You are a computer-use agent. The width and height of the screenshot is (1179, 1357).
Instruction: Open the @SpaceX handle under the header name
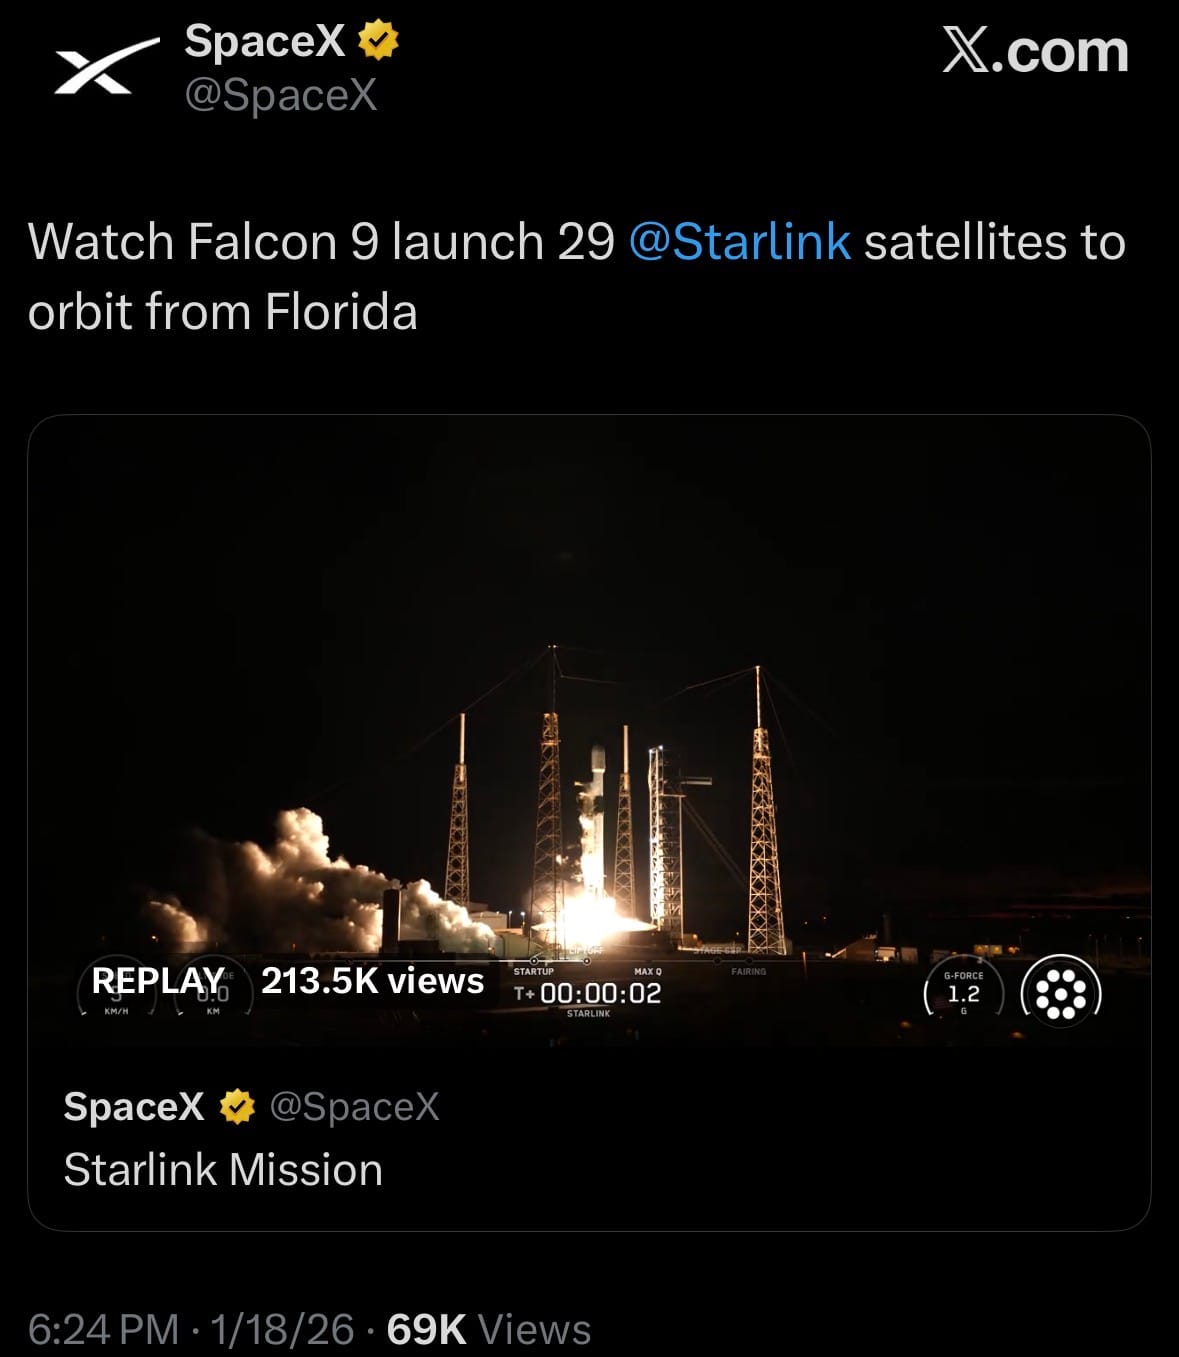[281, 95]
